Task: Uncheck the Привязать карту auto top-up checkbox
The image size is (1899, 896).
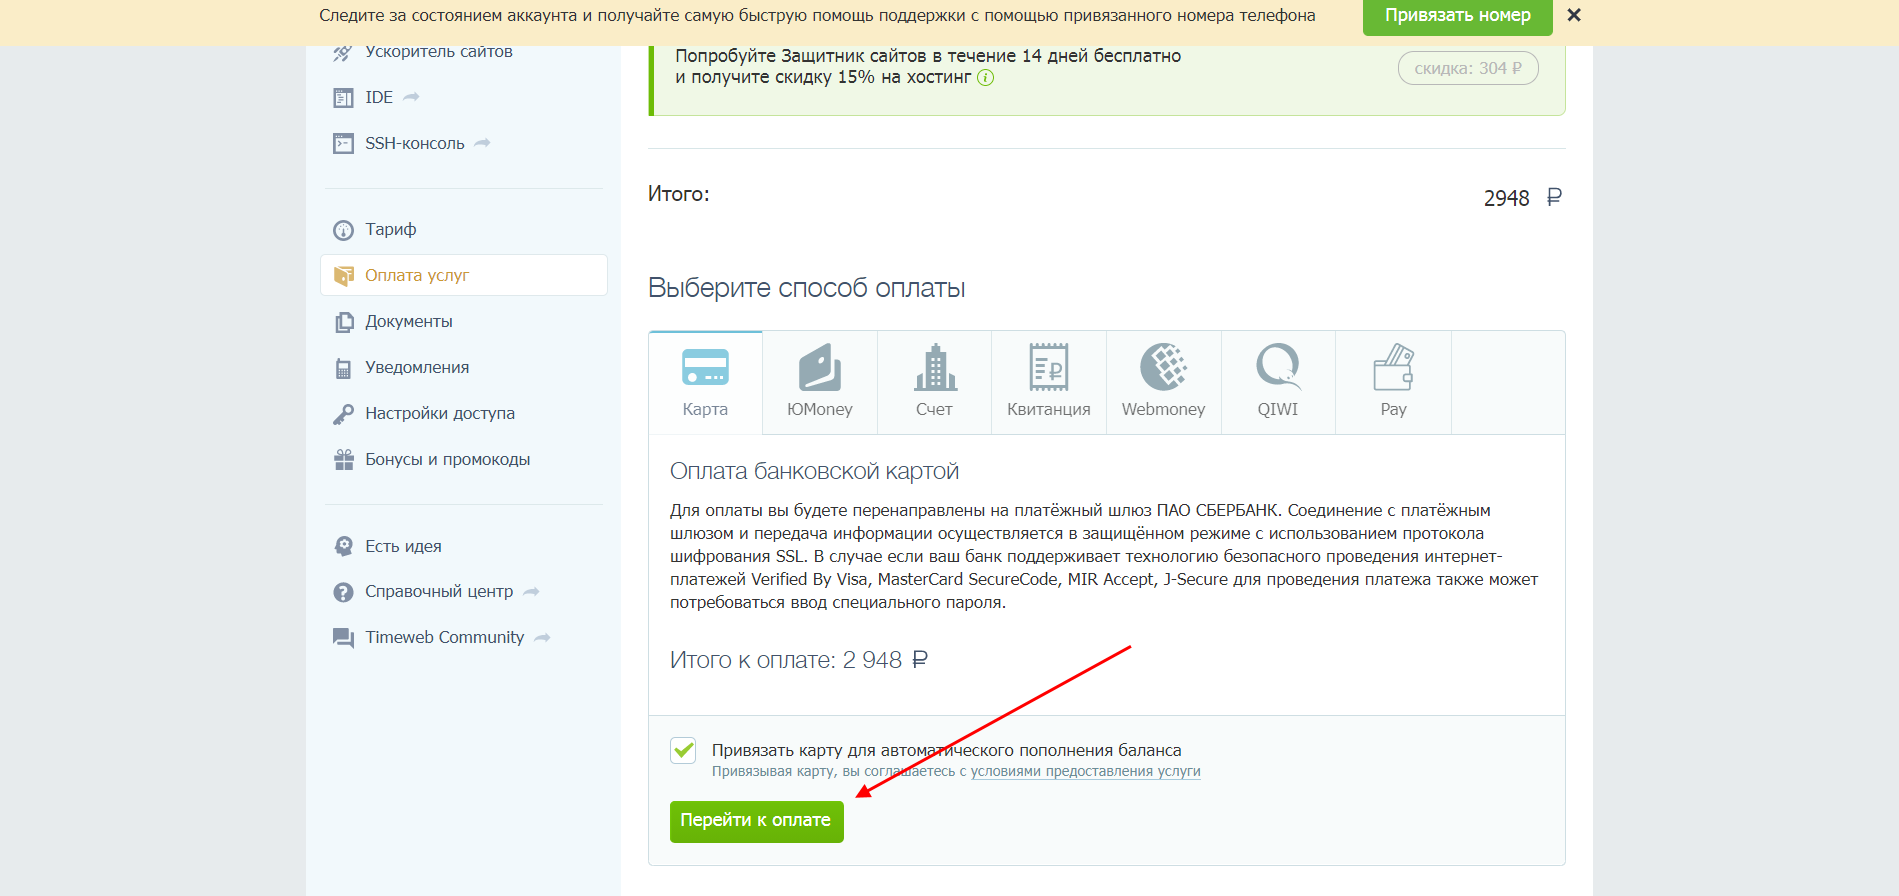Action: click(683, 750)
